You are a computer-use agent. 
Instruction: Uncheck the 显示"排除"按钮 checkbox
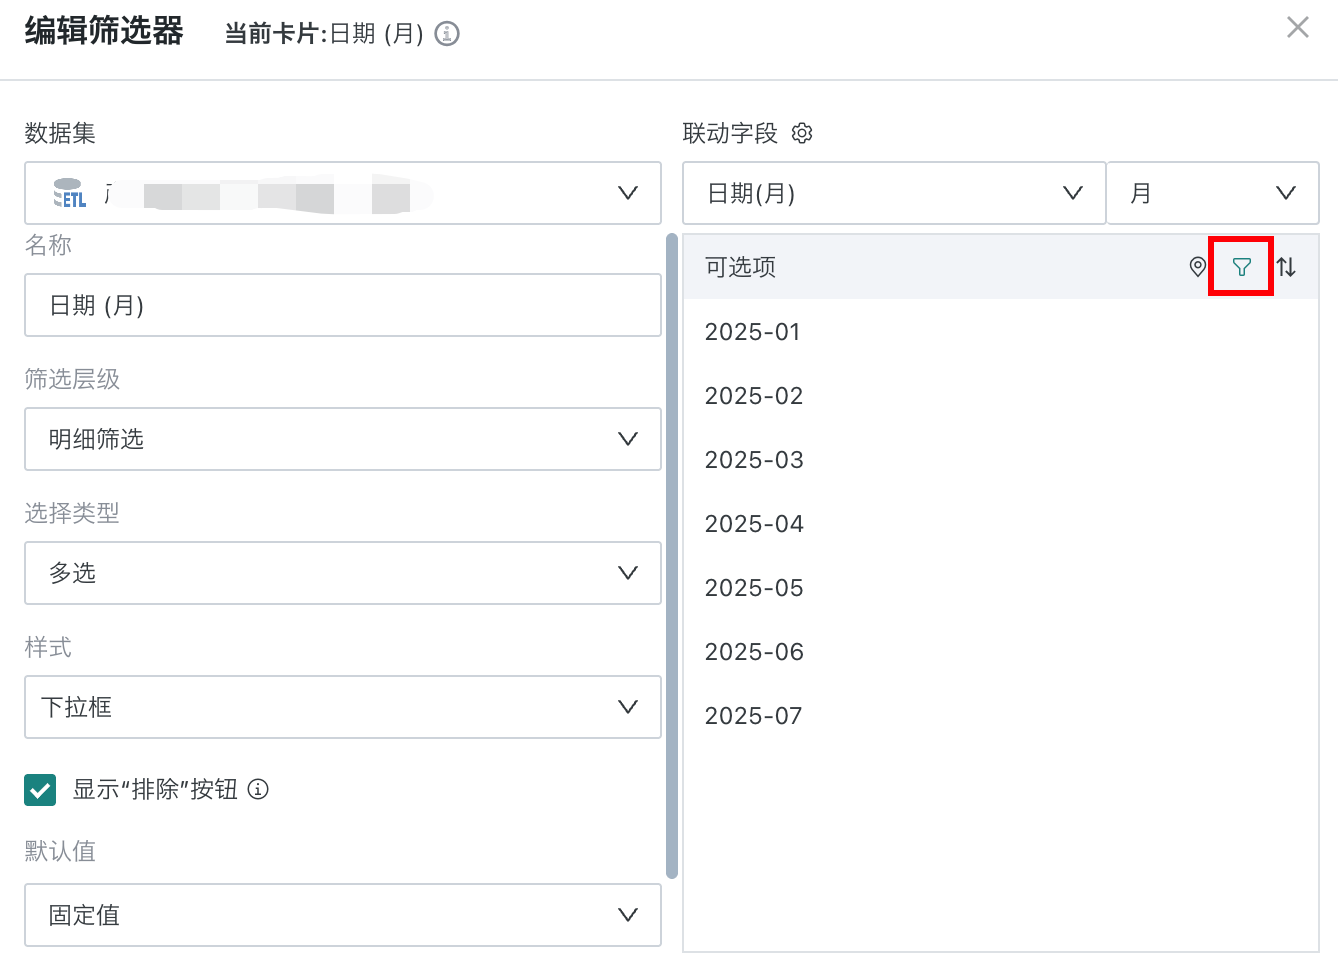(40, 790)
